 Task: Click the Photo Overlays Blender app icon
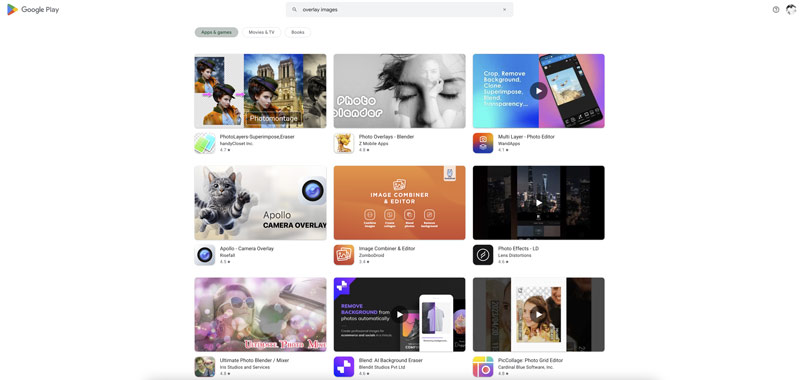(x=344, y=143)
